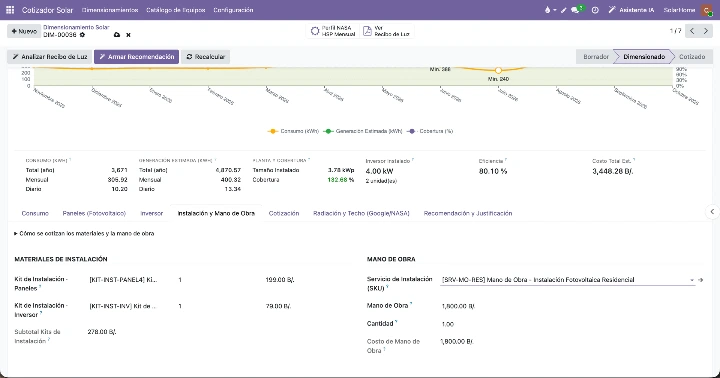Click the panel kit price 199.00 B/.
Image resolution: width=720 pixels, height=378 pixels.
point(280,280)
